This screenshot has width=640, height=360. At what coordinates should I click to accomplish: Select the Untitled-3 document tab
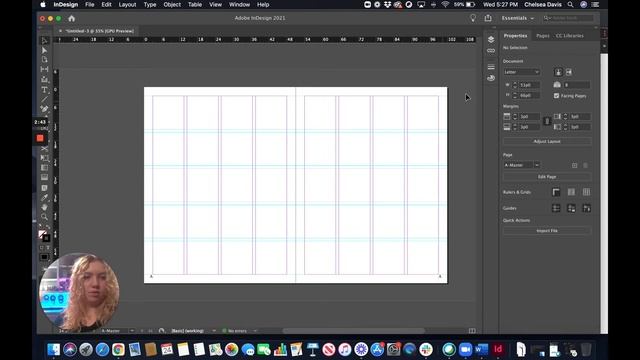click(x=99, y=31)
